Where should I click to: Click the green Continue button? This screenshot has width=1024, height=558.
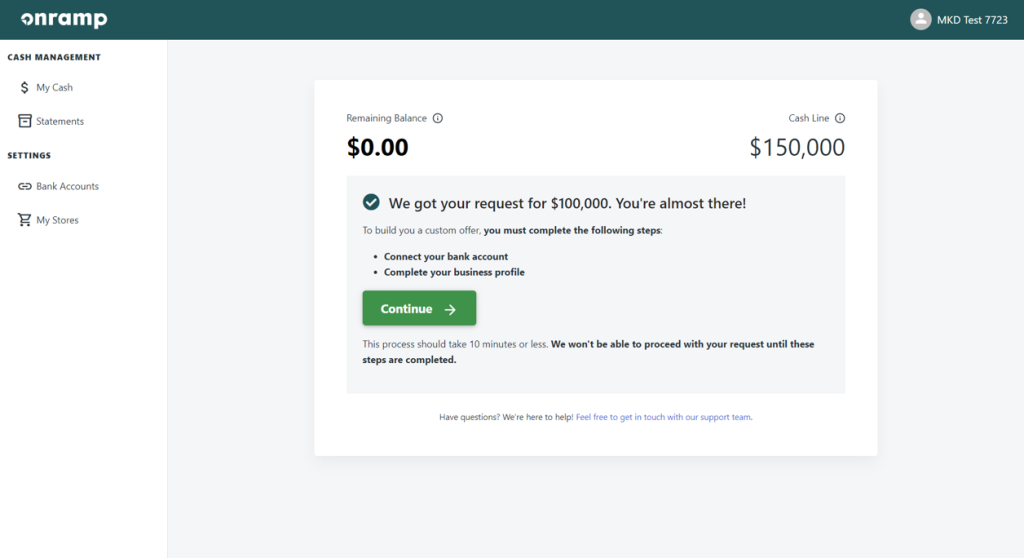[x=419, y=308]
